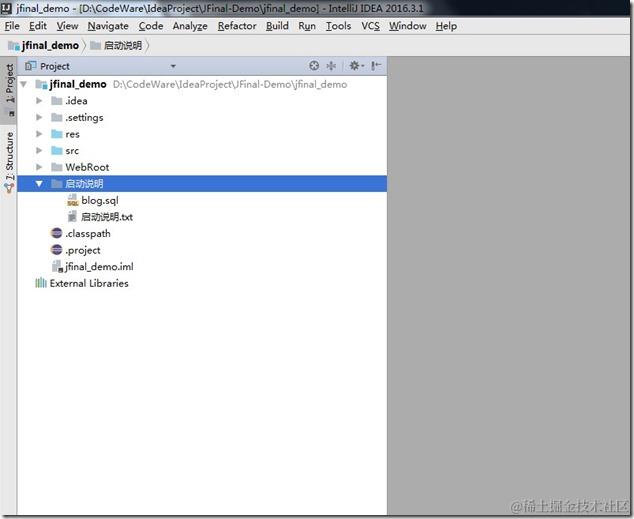This screenshot has height=519, width=634.
Task: Select the src source folder icon
Action: pyautogui.click(x=57, y=150)
